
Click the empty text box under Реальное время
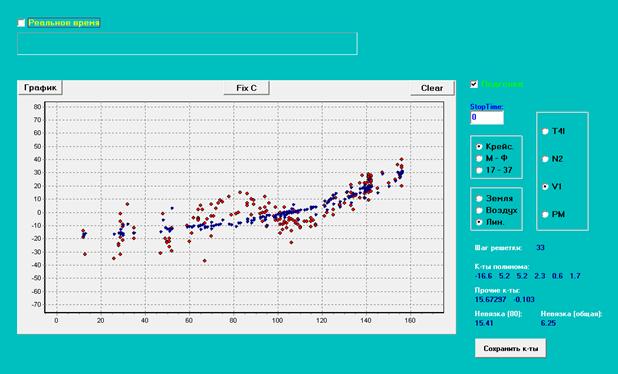[x=187, y=44]
